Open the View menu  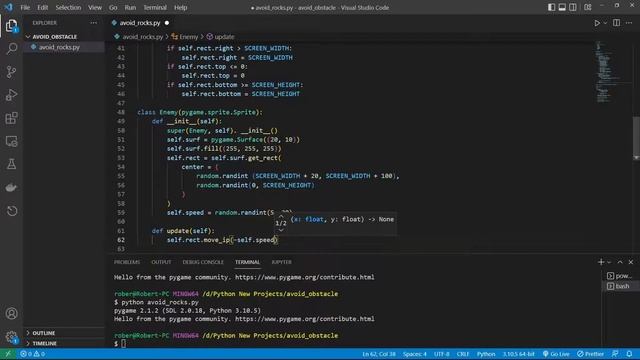pos(95,7)
